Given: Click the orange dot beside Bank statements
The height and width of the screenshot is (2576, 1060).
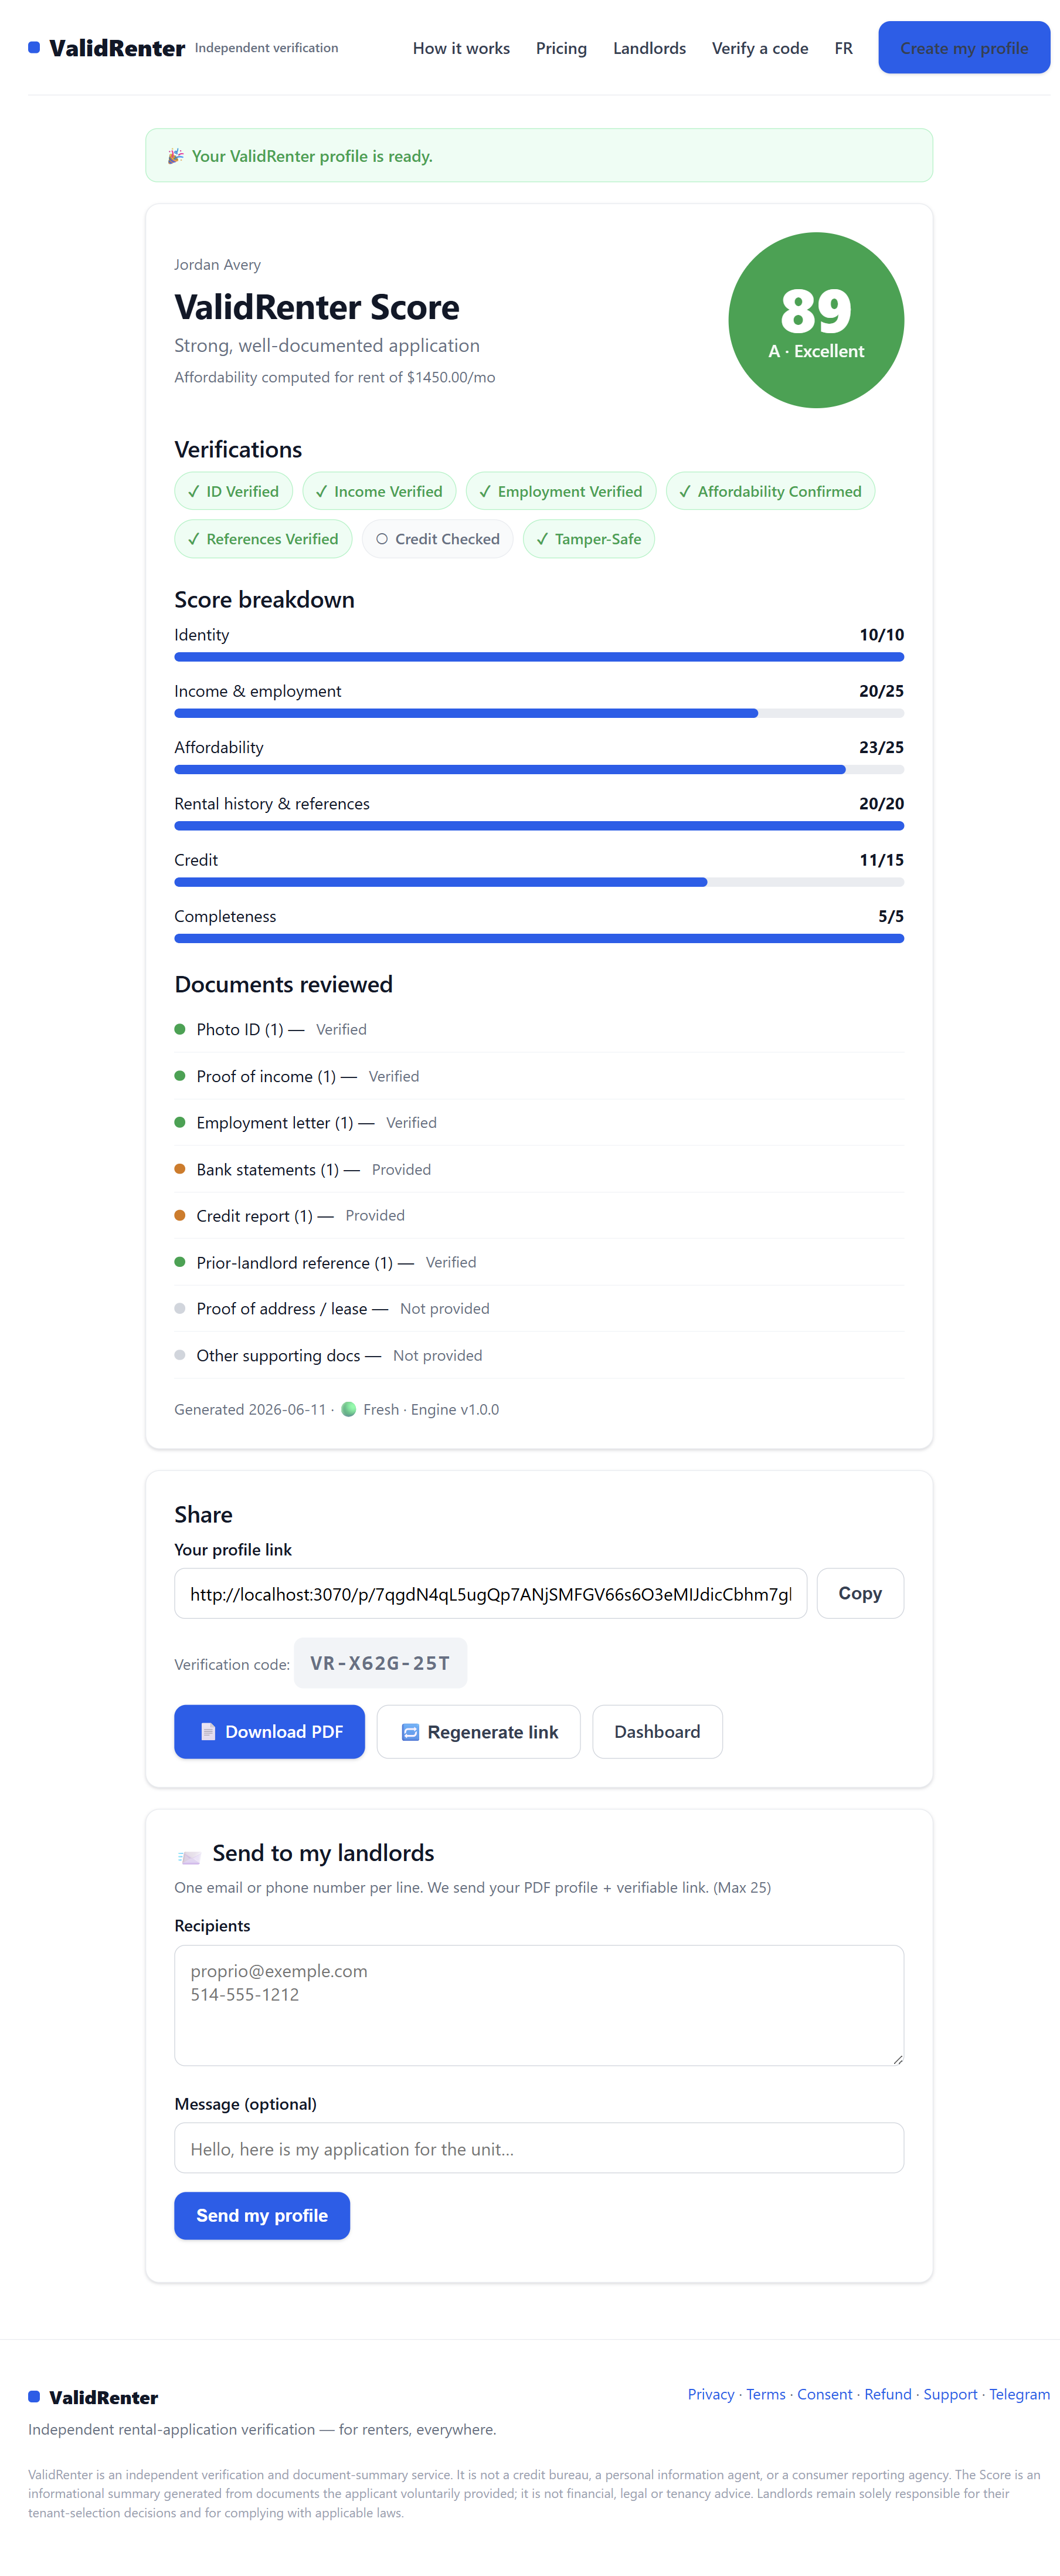Looking at the screenshot, I should 180,1168.
